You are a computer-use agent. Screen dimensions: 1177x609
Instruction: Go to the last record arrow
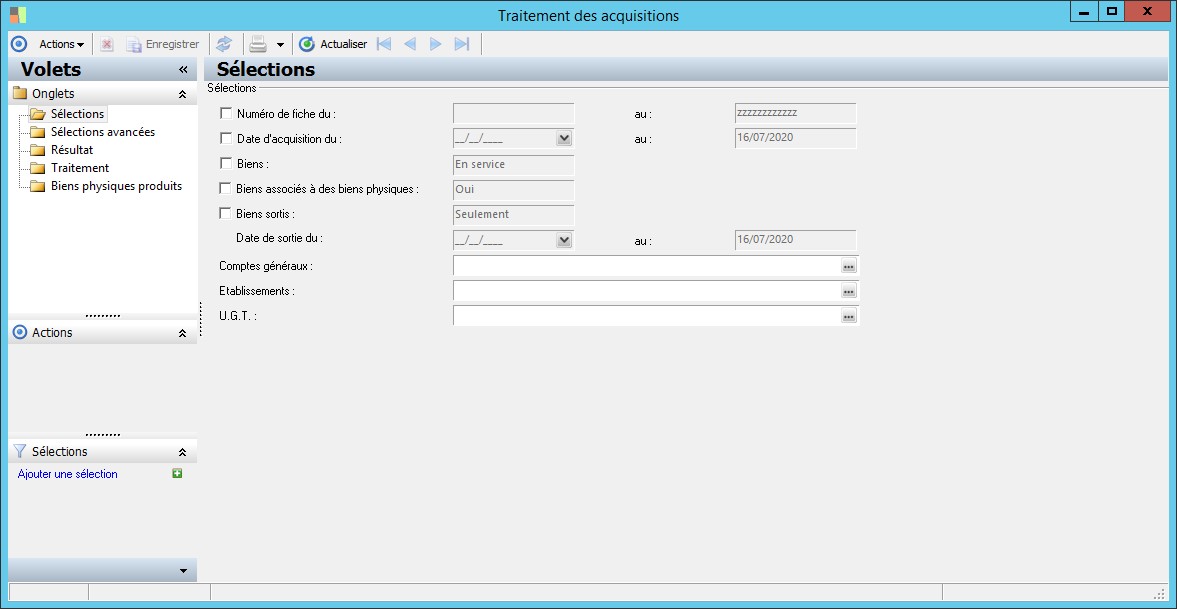coord(462,44)
